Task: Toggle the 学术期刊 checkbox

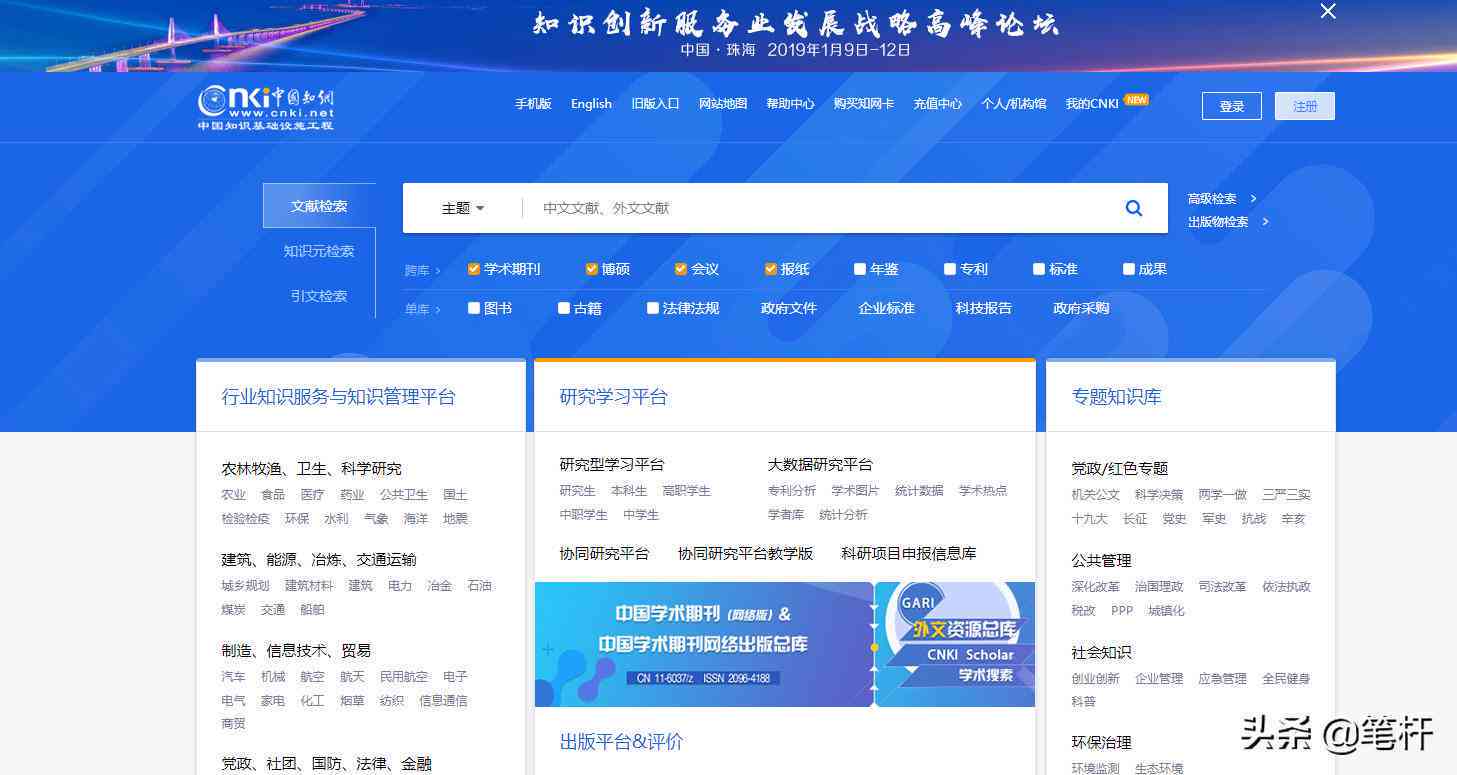Action: (x=474, y=269)
